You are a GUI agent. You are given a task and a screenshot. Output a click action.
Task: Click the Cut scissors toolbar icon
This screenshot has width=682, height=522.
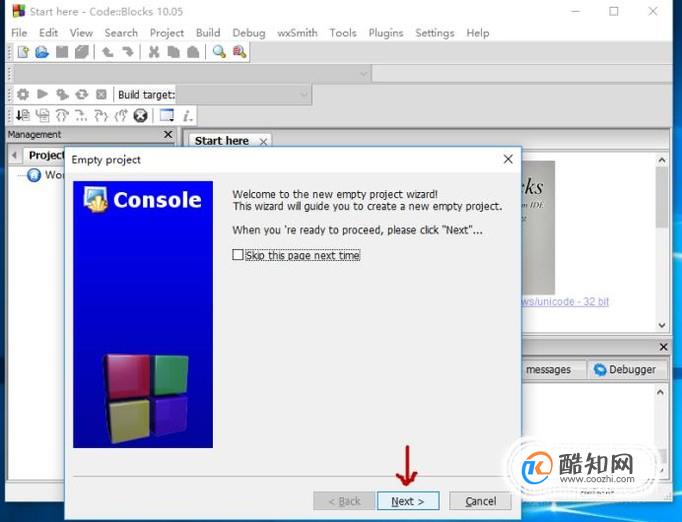point(154,52)
